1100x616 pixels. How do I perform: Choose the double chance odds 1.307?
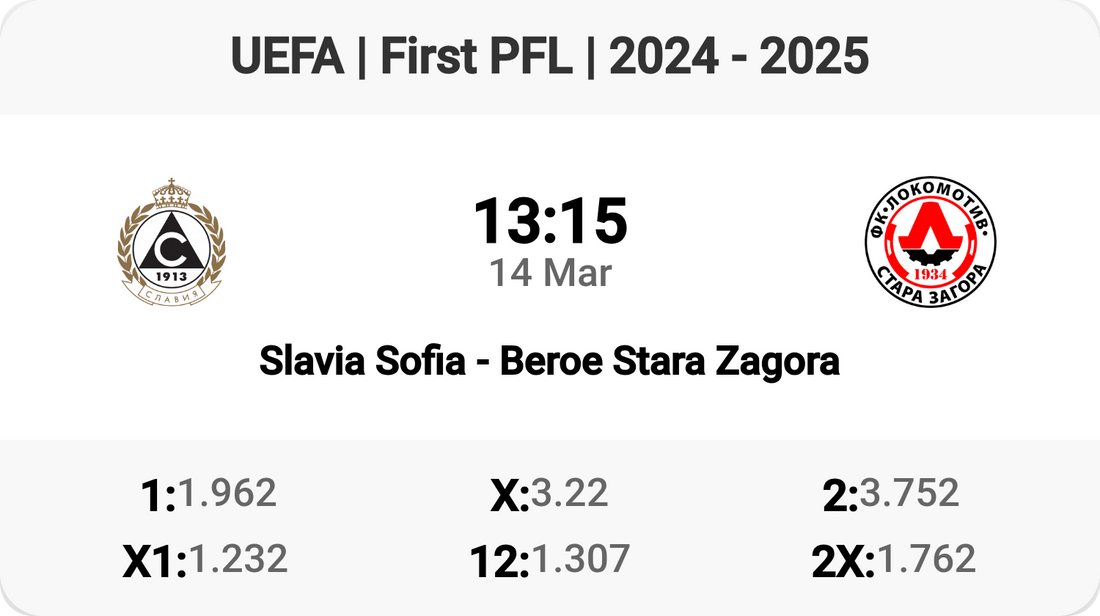580,559
